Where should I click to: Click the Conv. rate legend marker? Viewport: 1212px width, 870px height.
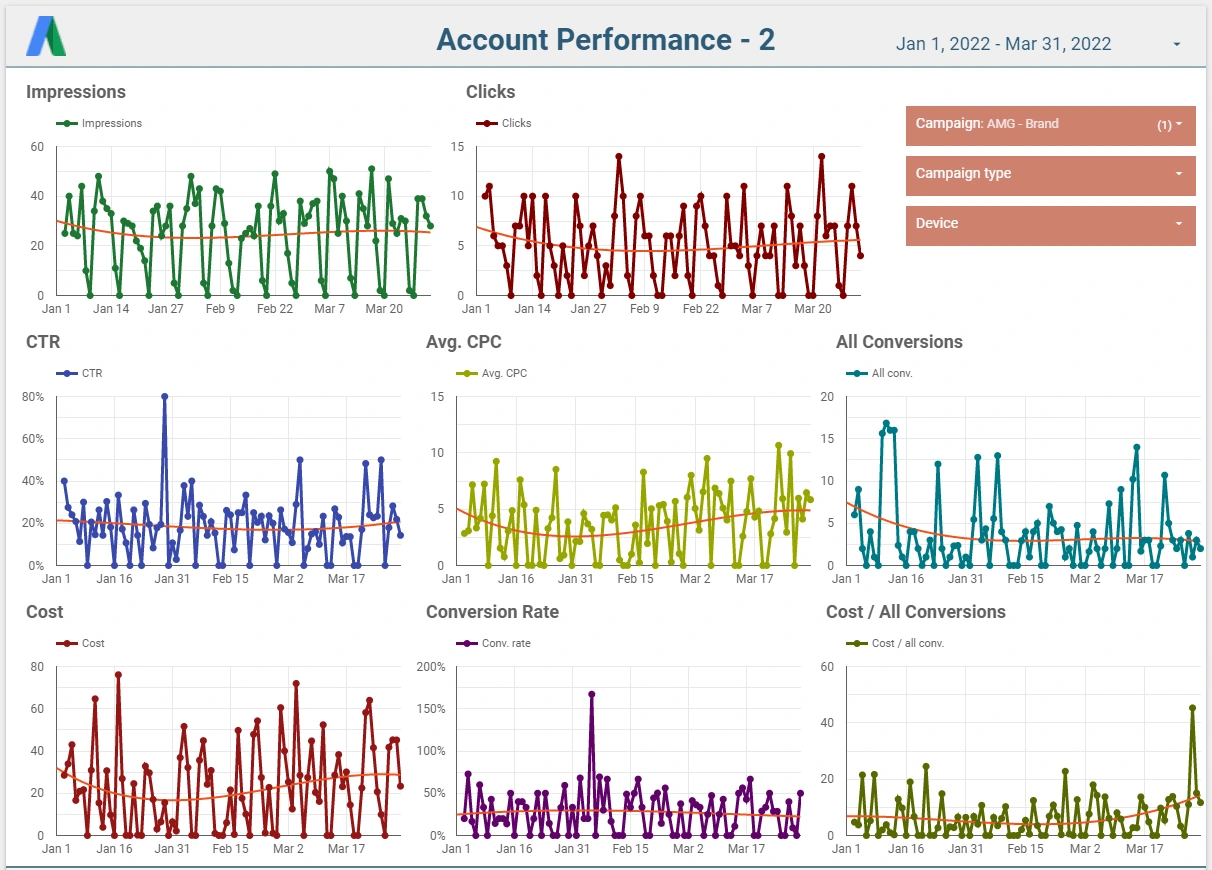click(467, 644)
